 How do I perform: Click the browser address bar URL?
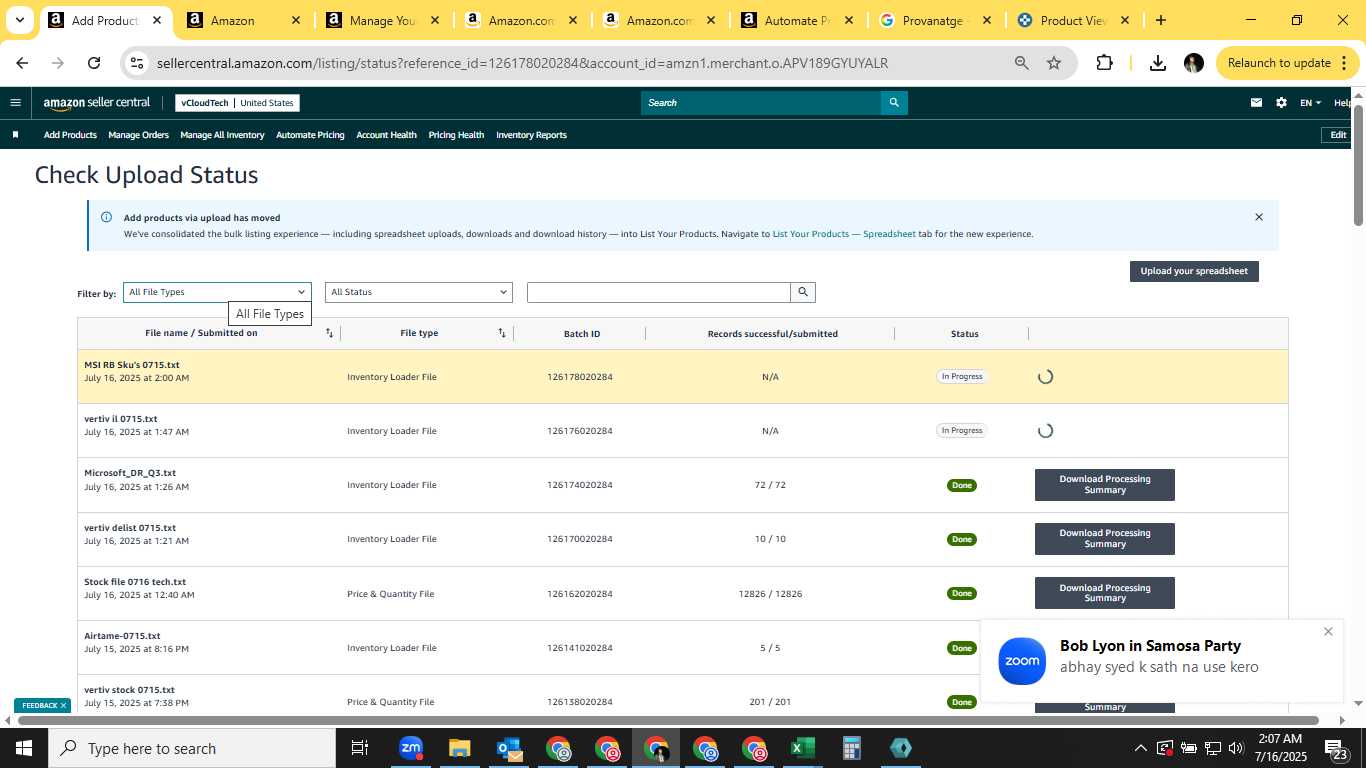522,63
